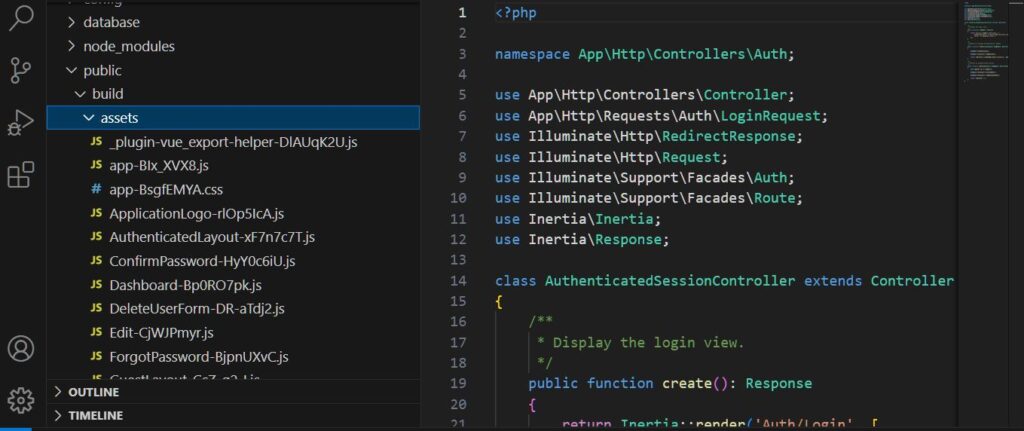This screenshot has height=431, width=1024.
Task: Click the CSS hash icon beside app-BsgfEMYA.css
Action: point(97,190)
